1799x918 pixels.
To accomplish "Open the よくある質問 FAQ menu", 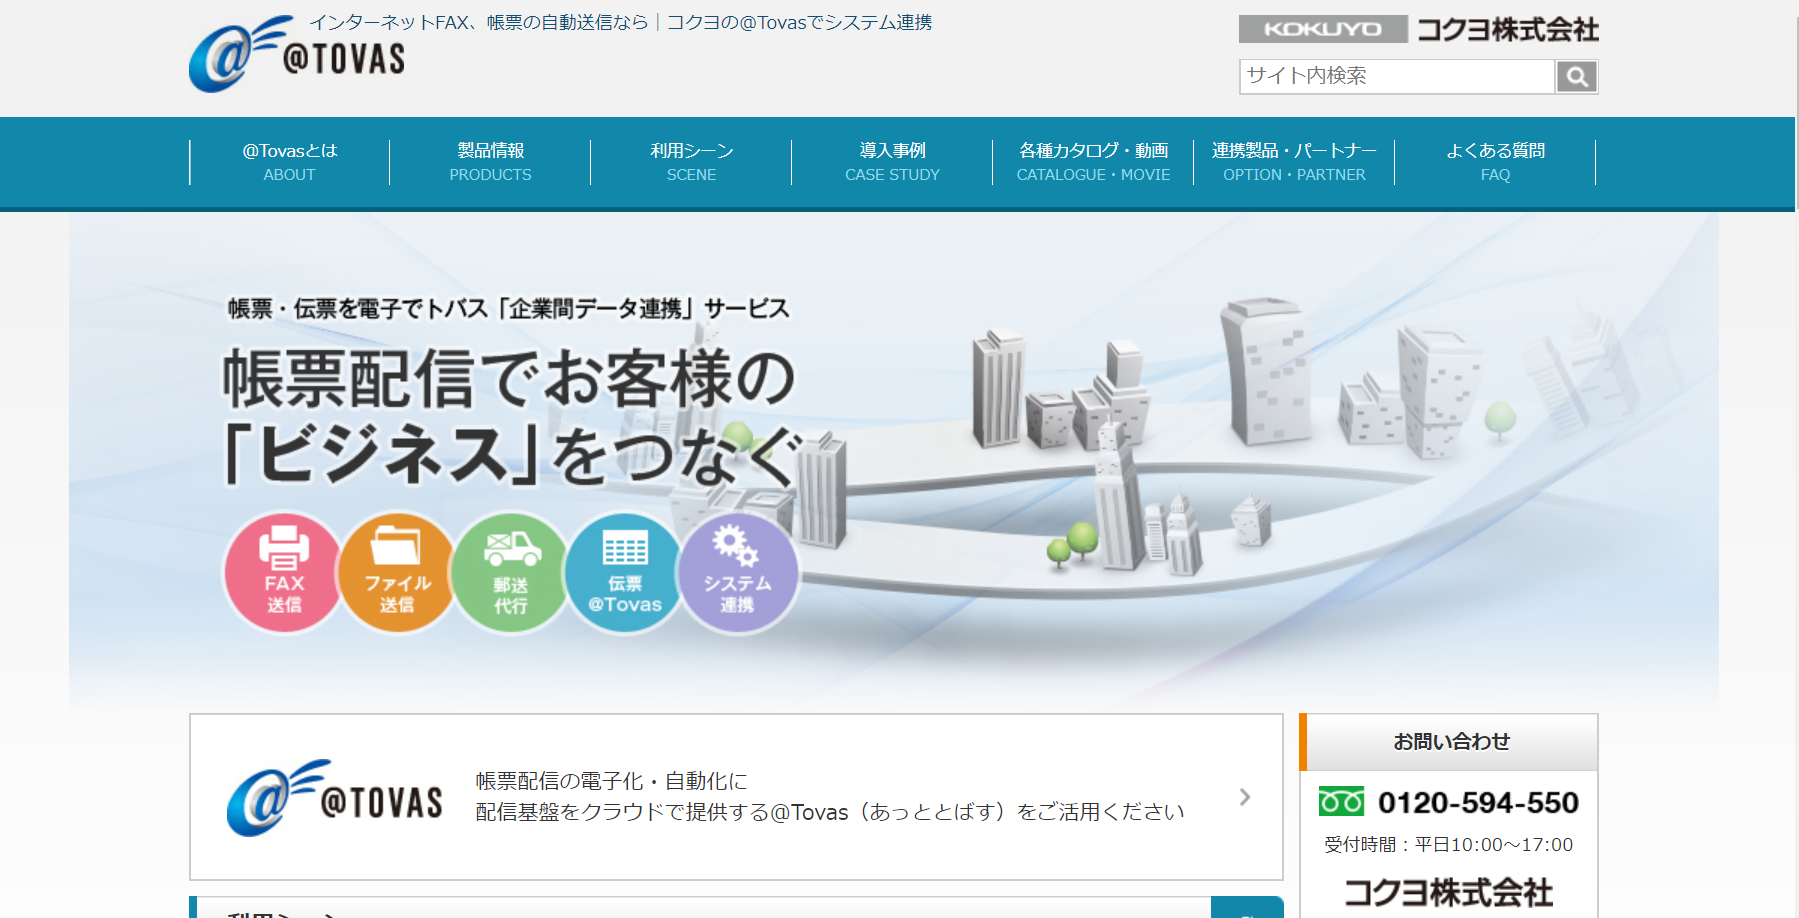I will (1495, 162).
